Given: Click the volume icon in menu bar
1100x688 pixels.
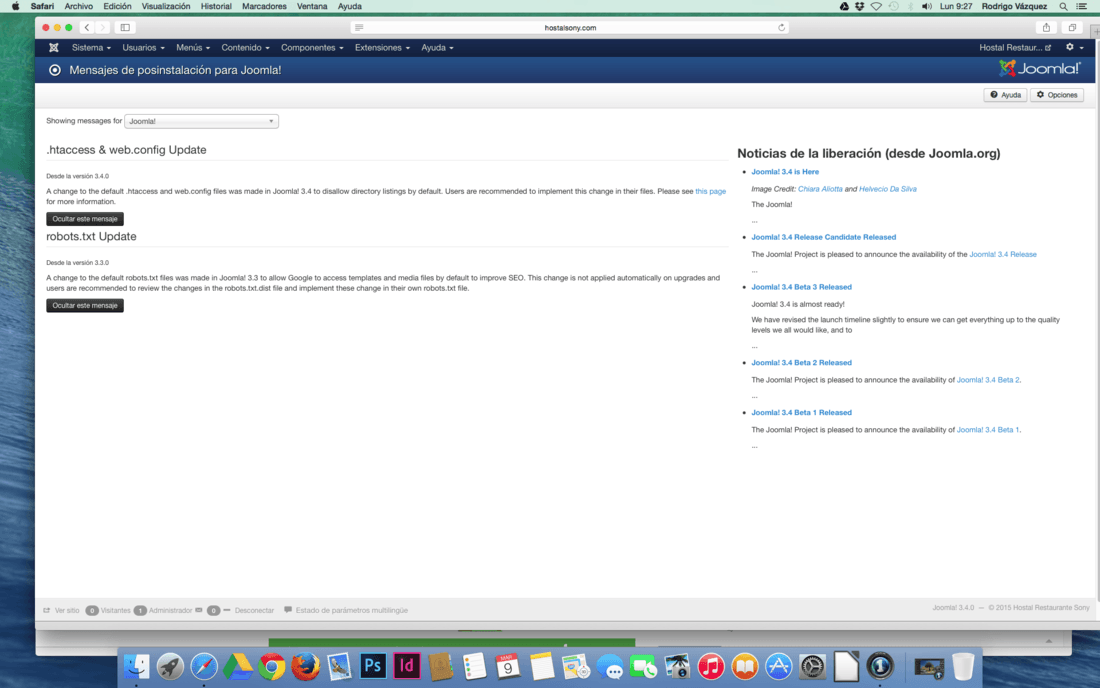Looking at the screenshot, I should [927, 6].
